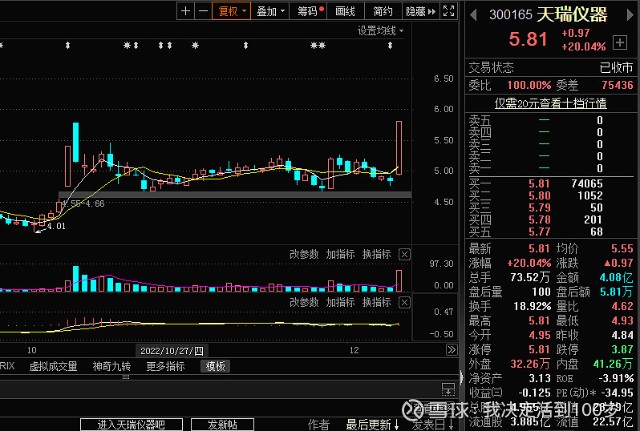This screenshot has height=431, width=640.
Task: Add stock to watchlist with plus icon
Action: point(620,42)
